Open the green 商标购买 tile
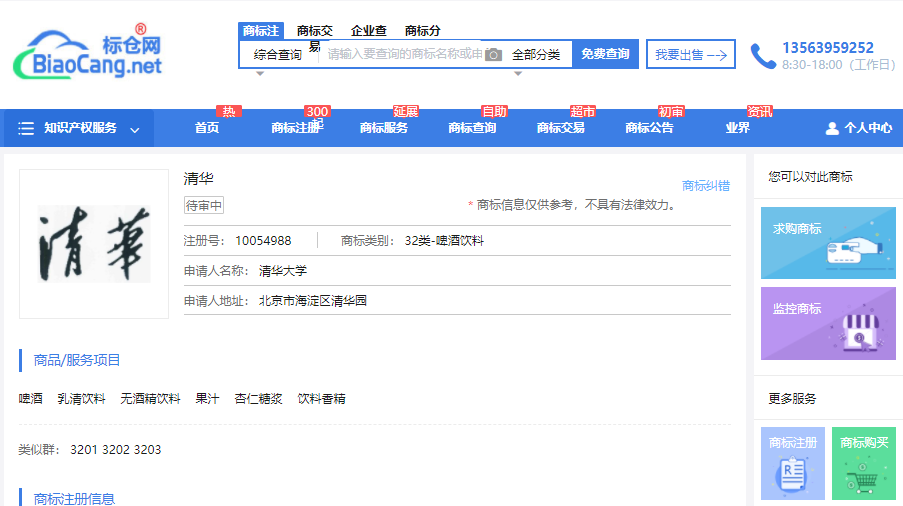The height and width of the screenshot is (506, 903). (864, 463)
